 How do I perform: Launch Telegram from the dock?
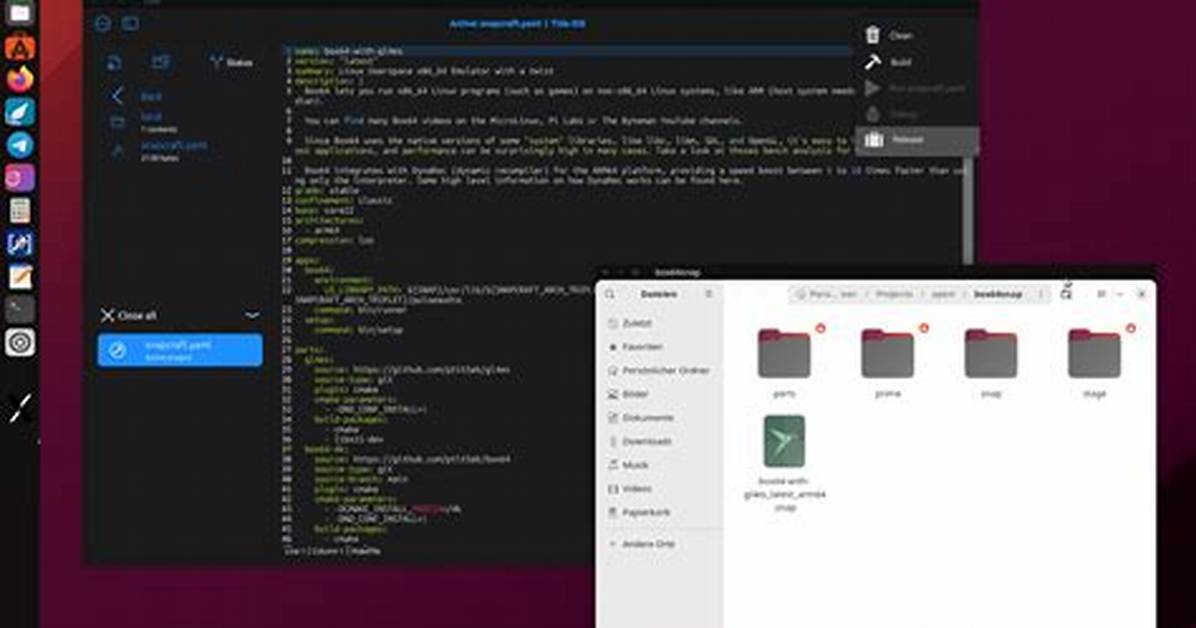click(x=20, y=144)
